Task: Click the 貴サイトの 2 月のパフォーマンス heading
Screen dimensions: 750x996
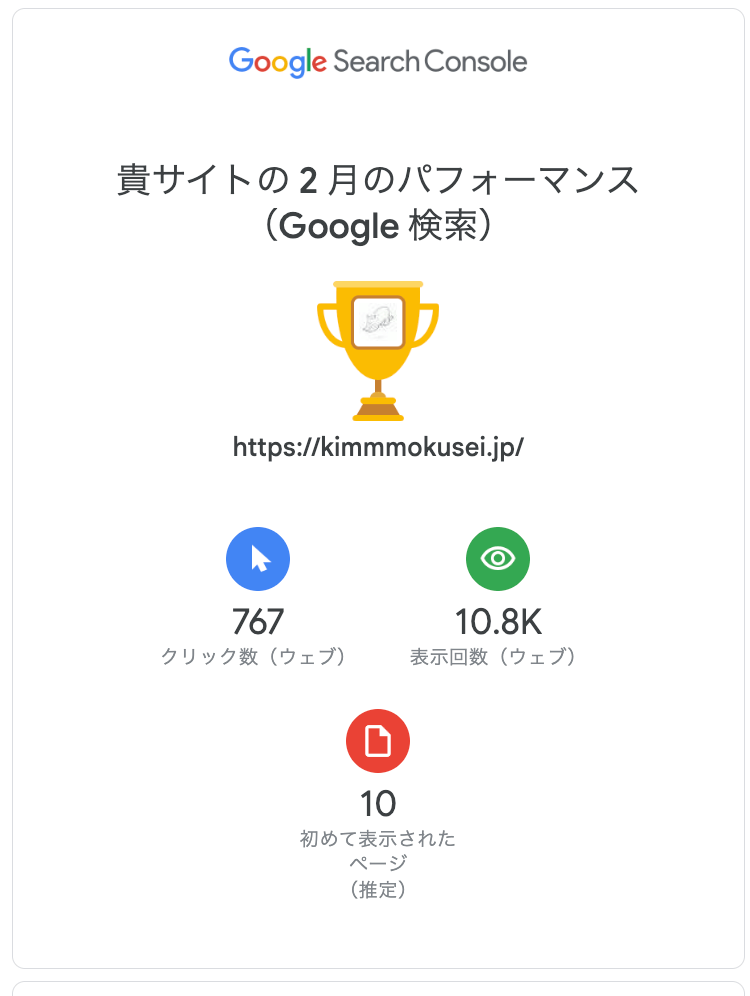Action: coord(378,181)
